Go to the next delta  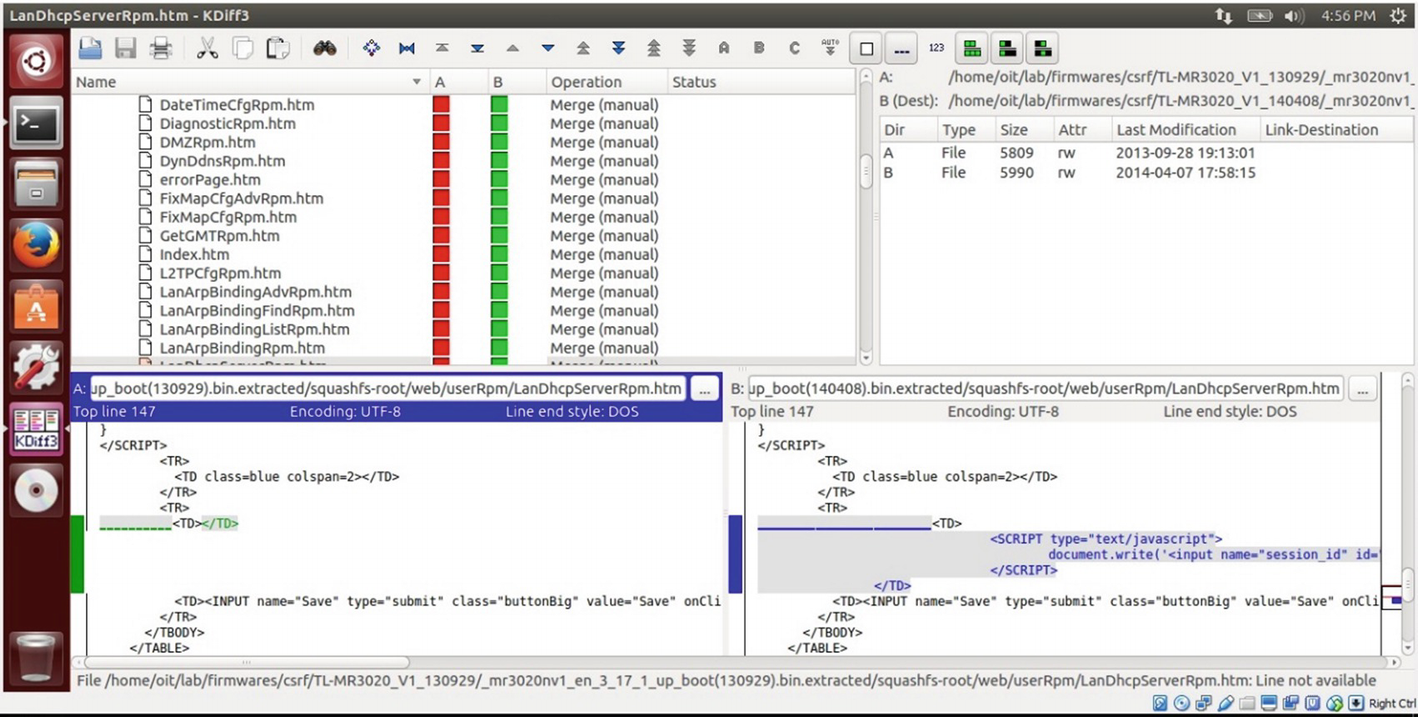click(x=548, y=48)
